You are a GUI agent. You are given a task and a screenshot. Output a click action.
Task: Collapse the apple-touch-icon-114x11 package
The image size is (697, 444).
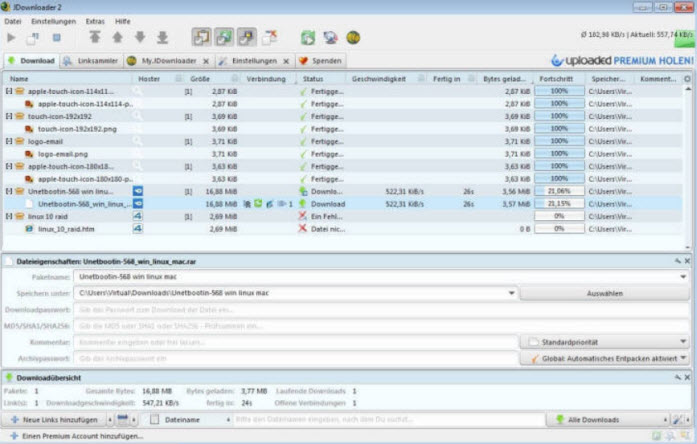click(9, 91)
